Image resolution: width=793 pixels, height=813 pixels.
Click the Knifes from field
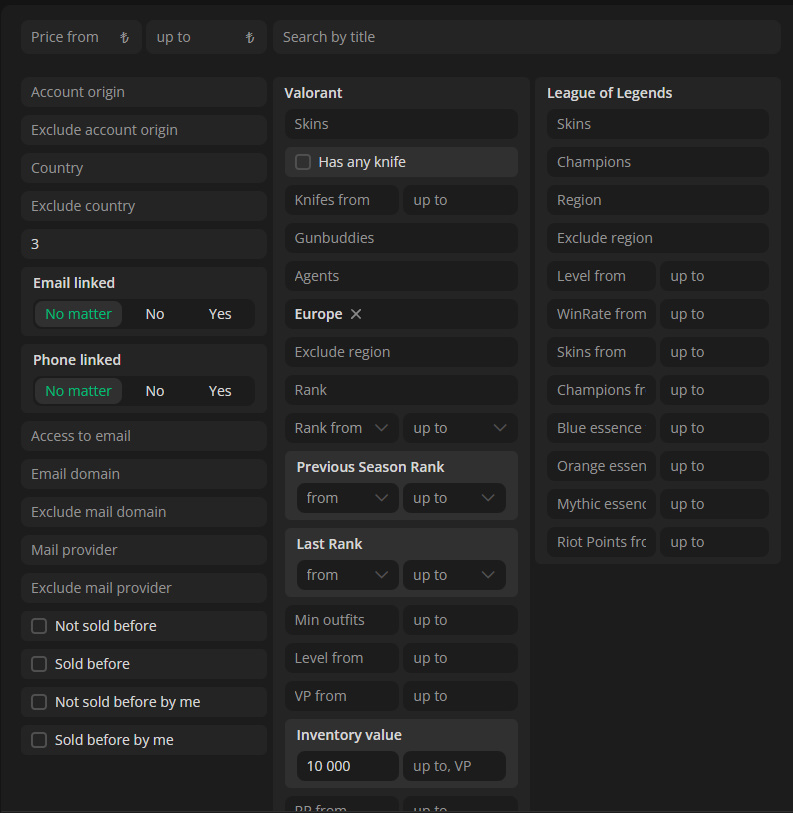(342, 200)
